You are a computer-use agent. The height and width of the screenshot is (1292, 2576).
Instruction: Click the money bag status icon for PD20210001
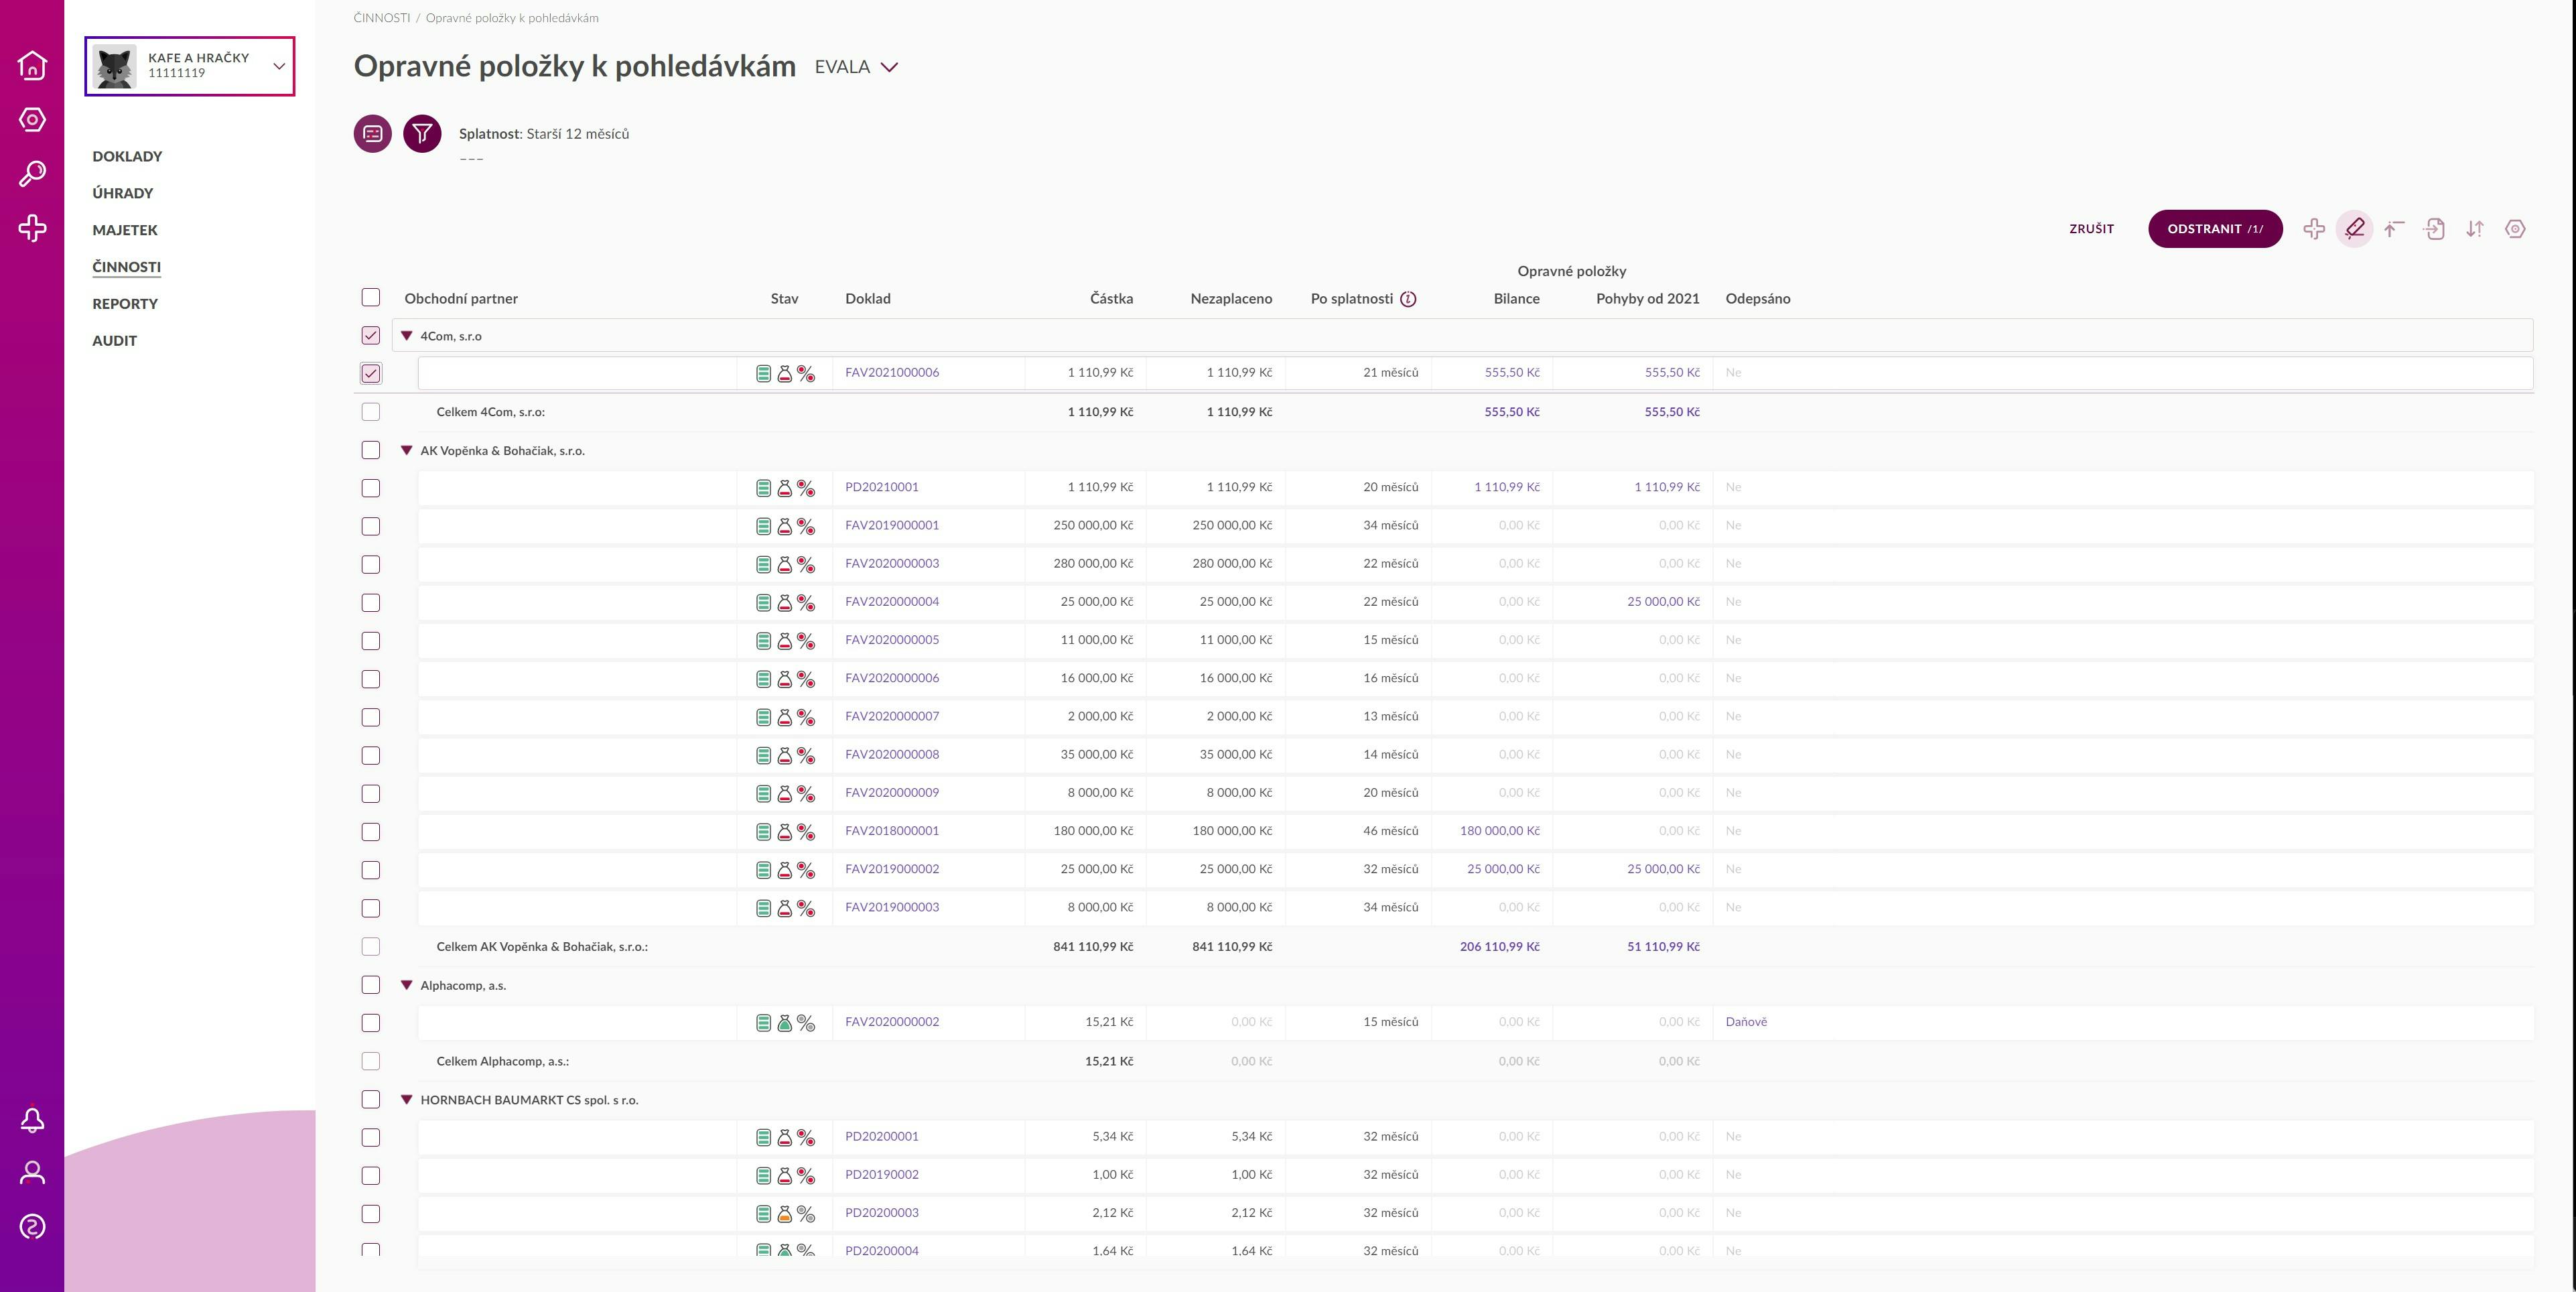(785, 488)
